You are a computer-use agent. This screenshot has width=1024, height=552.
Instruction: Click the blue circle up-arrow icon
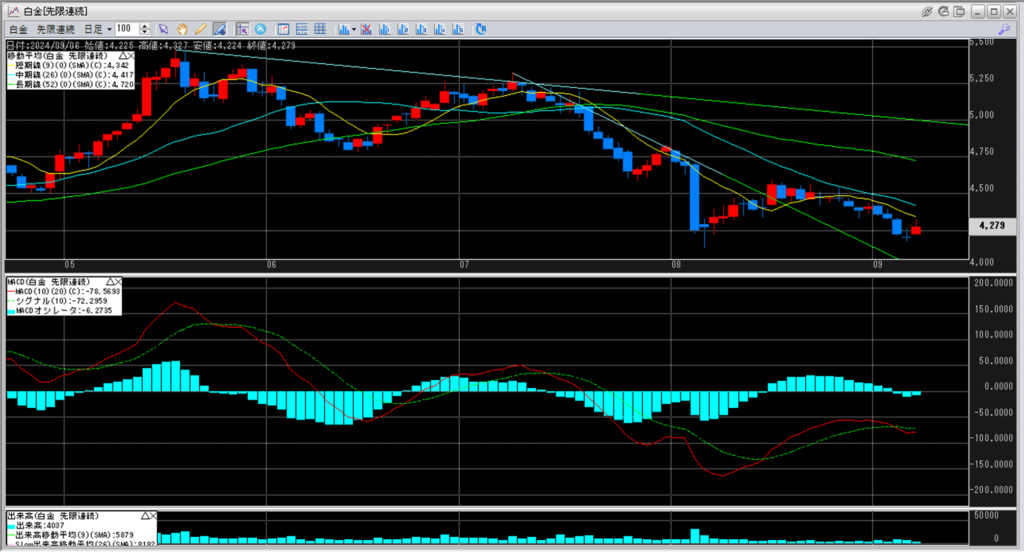click(x=260, y=29)
